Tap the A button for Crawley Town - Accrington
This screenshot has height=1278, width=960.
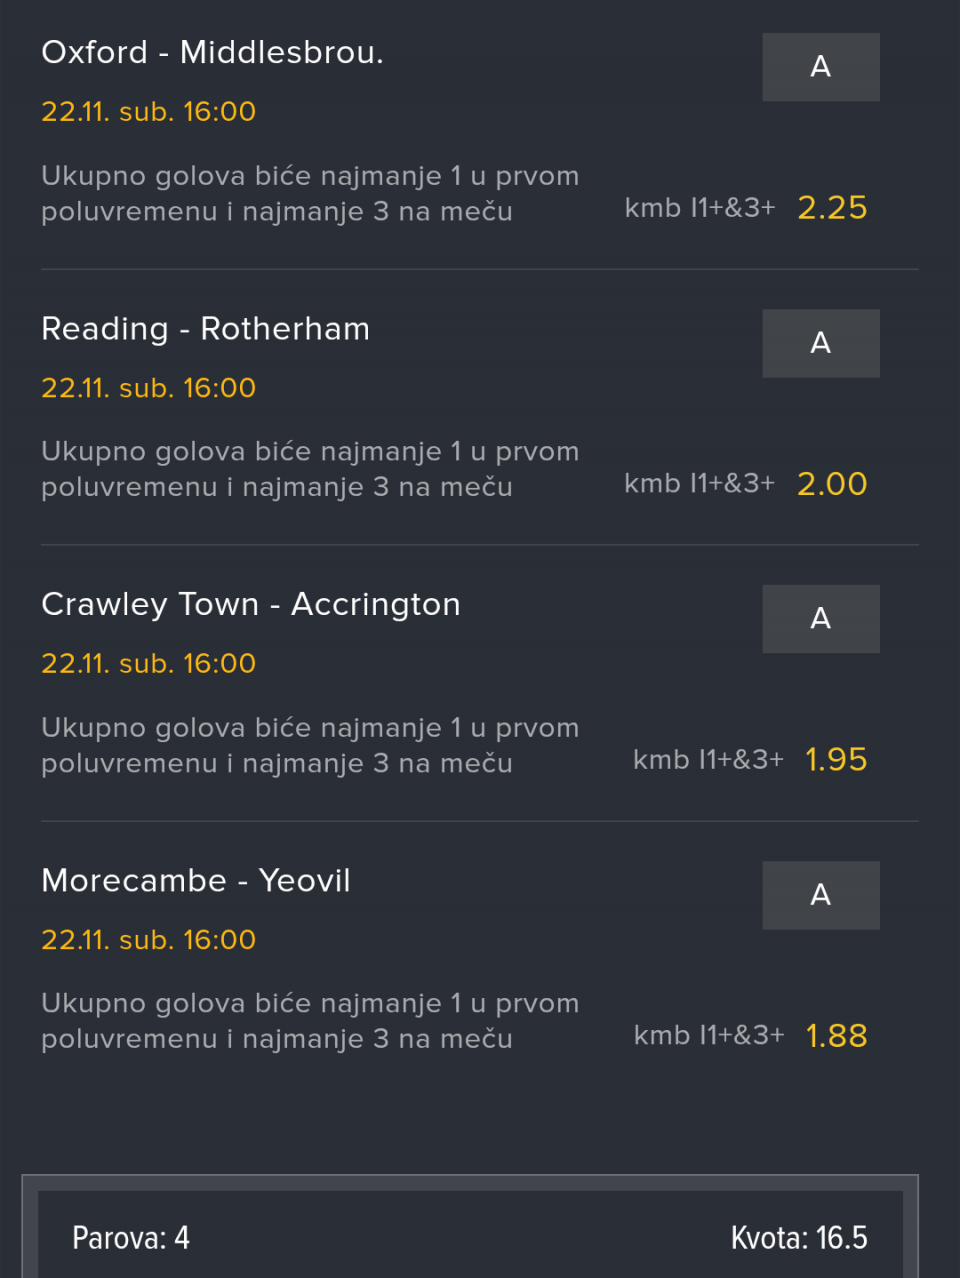[820, 619]
